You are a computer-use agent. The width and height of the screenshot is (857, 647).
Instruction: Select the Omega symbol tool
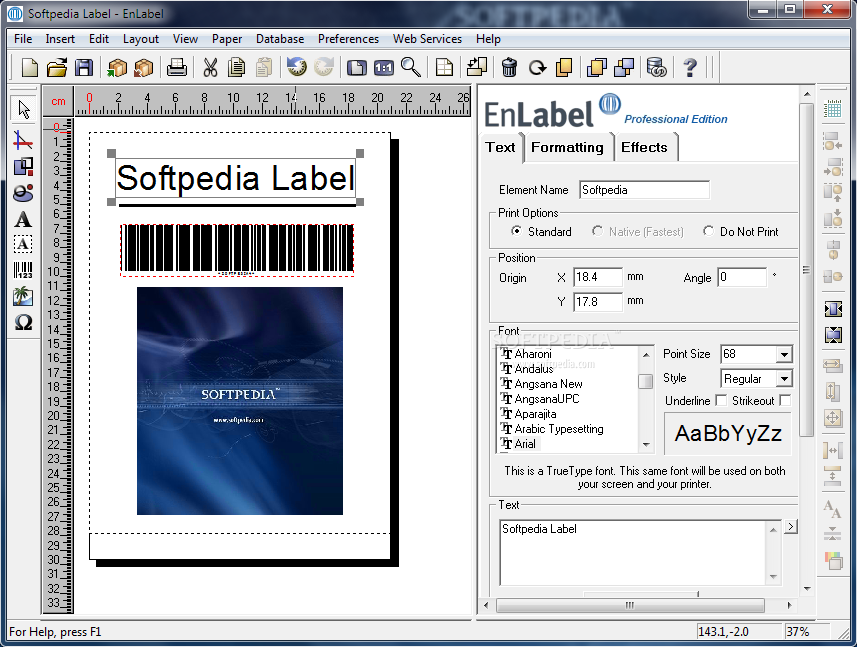pyautogui.click(x=23, y=322)
